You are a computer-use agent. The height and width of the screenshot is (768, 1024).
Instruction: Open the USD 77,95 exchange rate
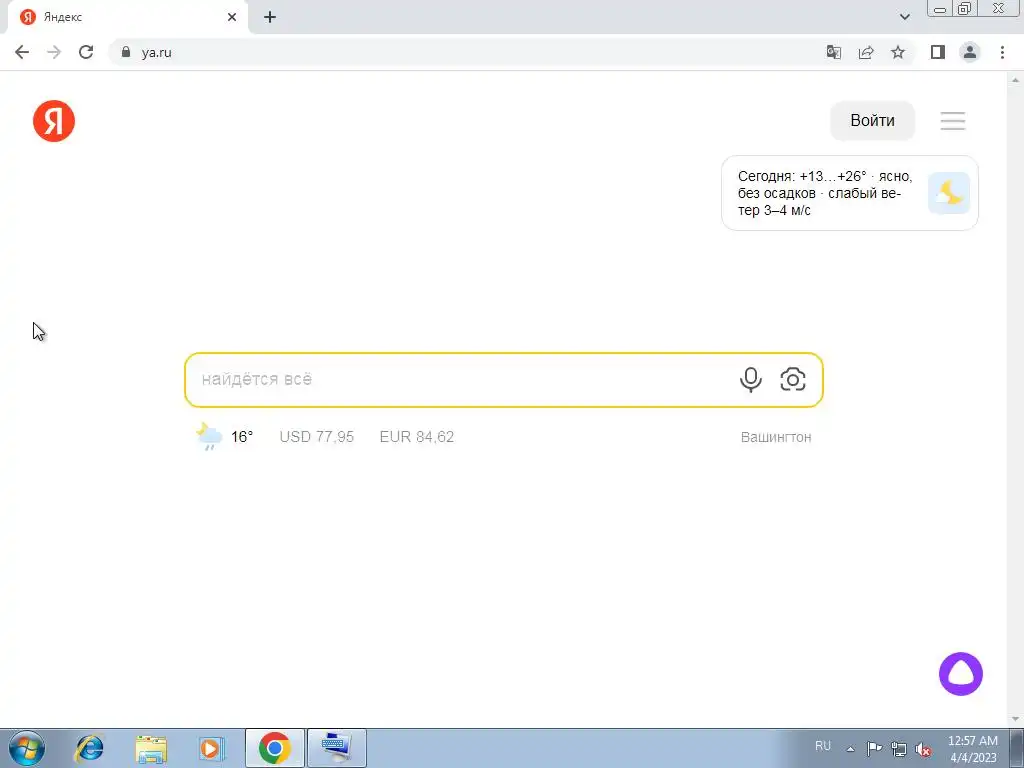(x=317, y=437)
